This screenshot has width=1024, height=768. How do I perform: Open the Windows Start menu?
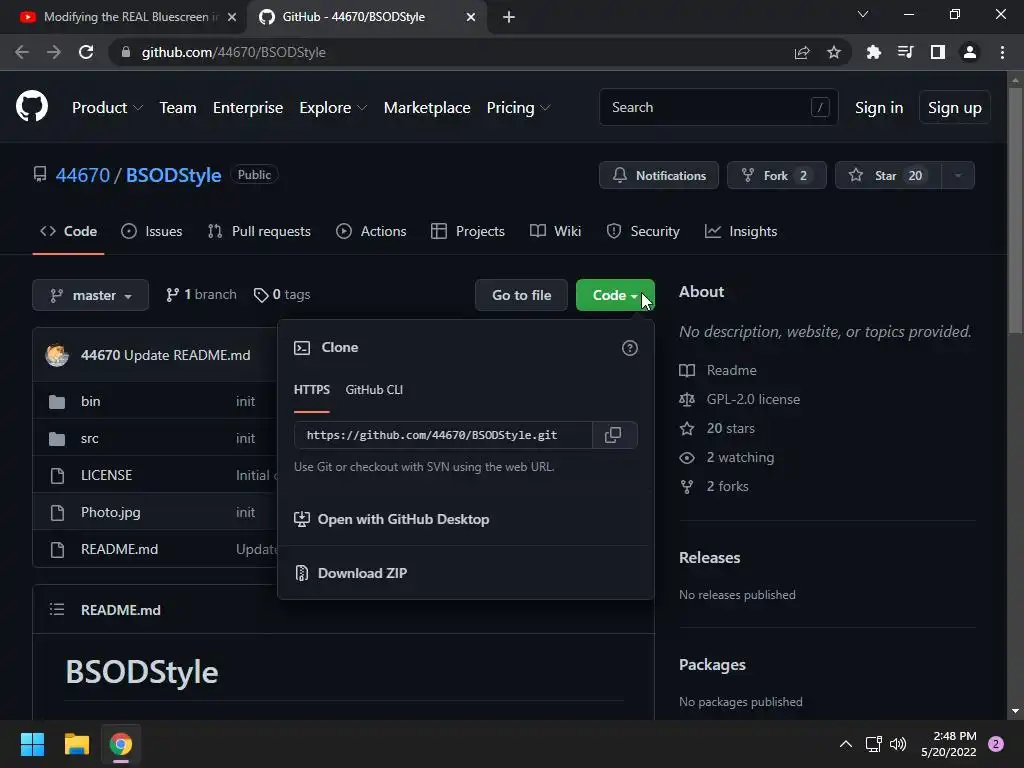(32, 744)
